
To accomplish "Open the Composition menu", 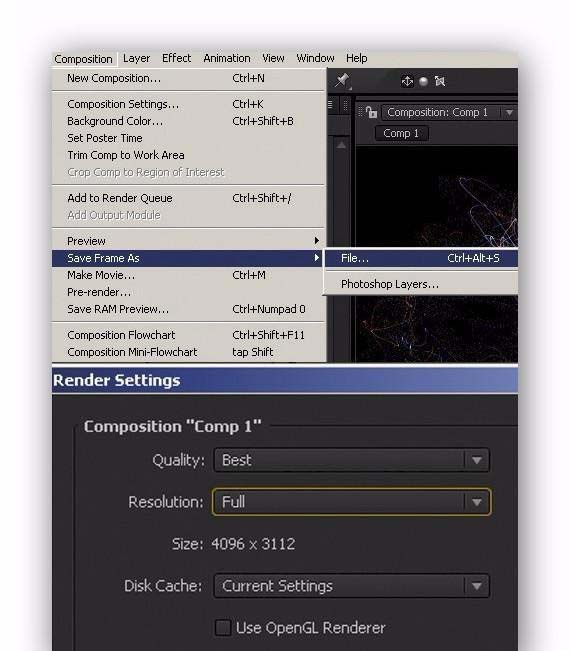I will pyautogui.click(x=83, y=59).
